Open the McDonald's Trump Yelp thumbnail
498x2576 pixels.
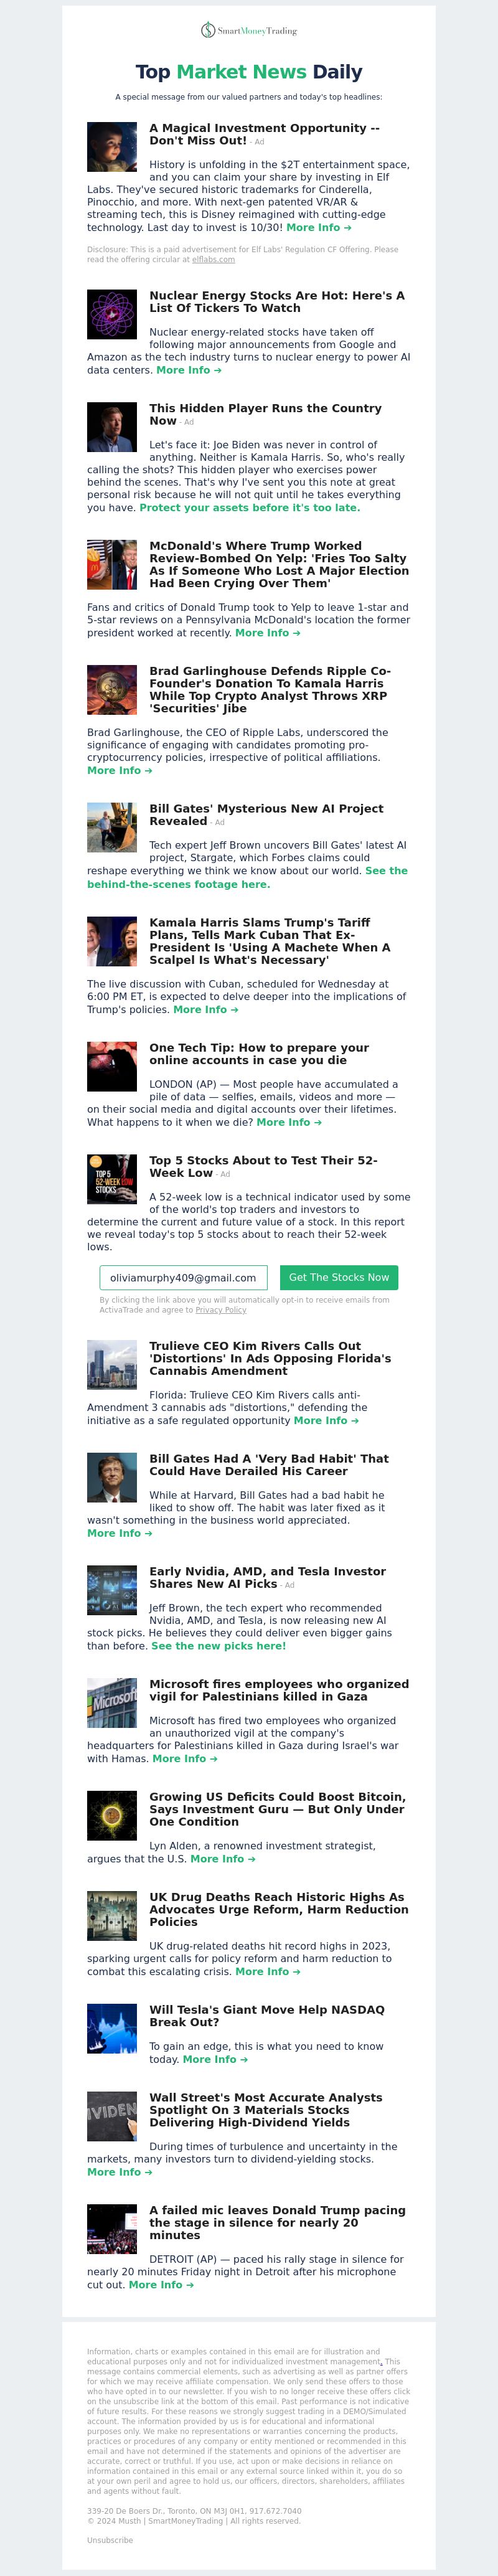[x=112, y=564]
